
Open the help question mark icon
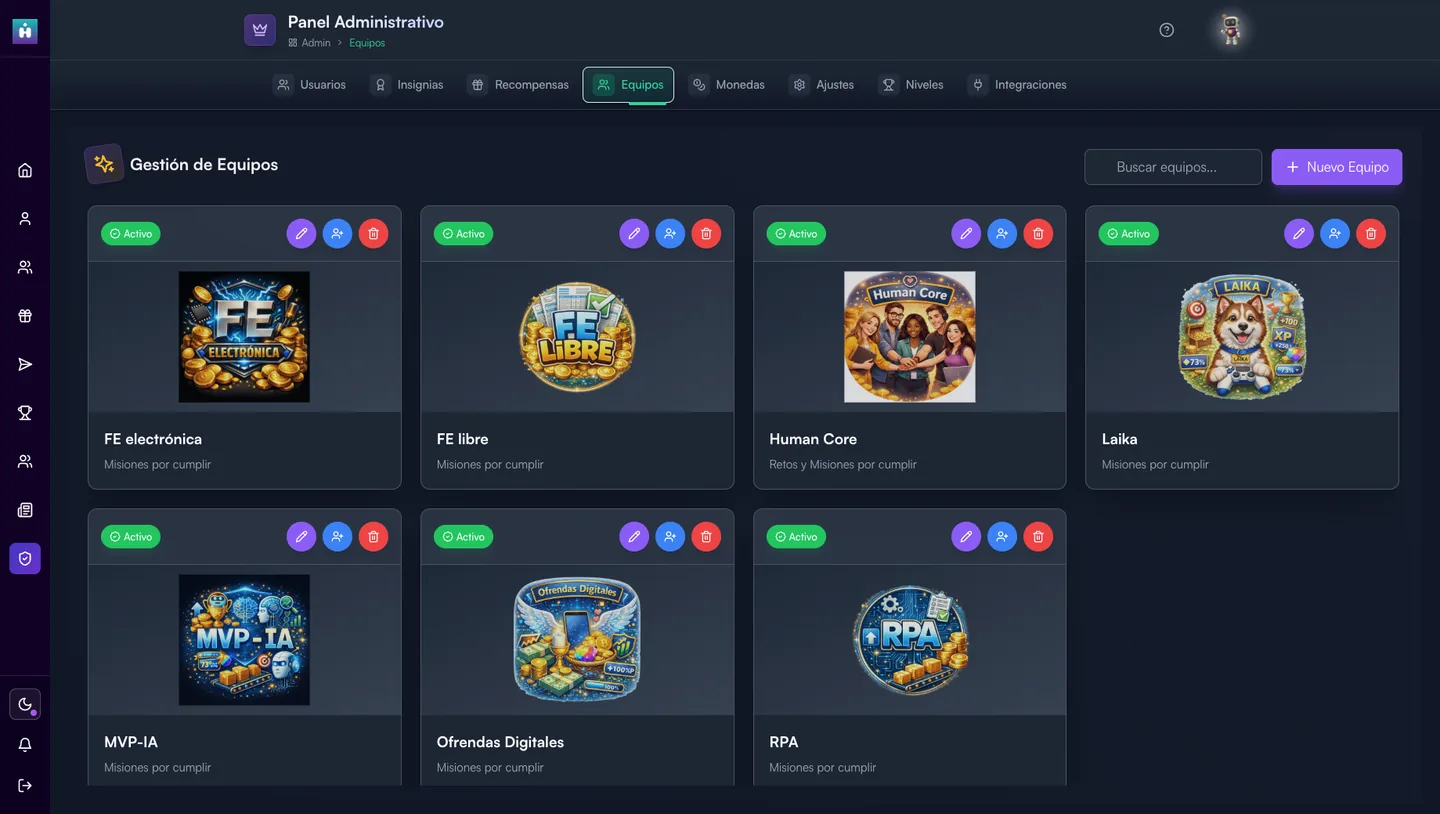pos(1166,30)
